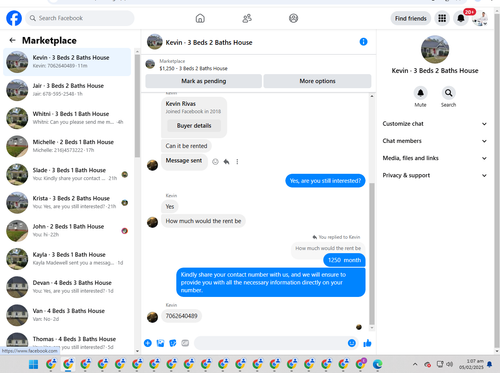
Task: Choose a GIF icon
Action: tap(185, 343)
